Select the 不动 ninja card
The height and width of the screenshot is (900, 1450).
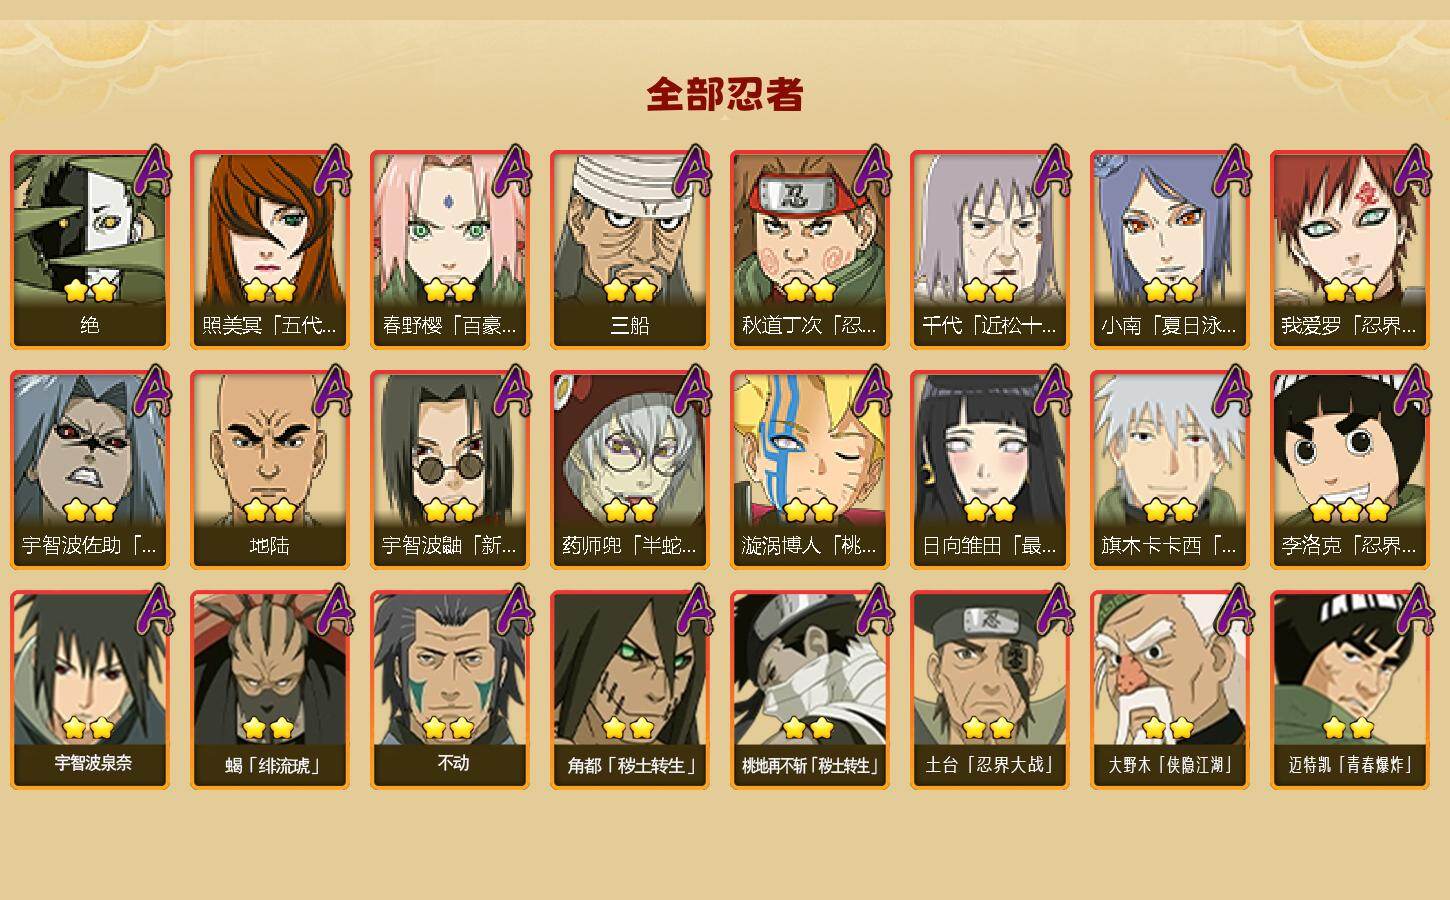(x=450, y=690)
